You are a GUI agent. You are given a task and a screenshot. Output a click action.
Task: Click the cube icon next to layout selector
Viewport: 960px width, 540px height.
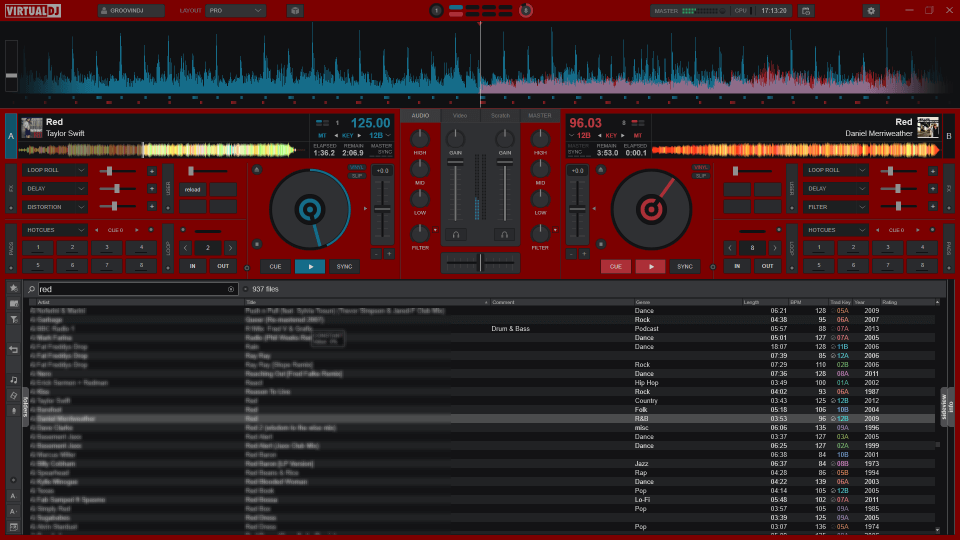point(295,11)
